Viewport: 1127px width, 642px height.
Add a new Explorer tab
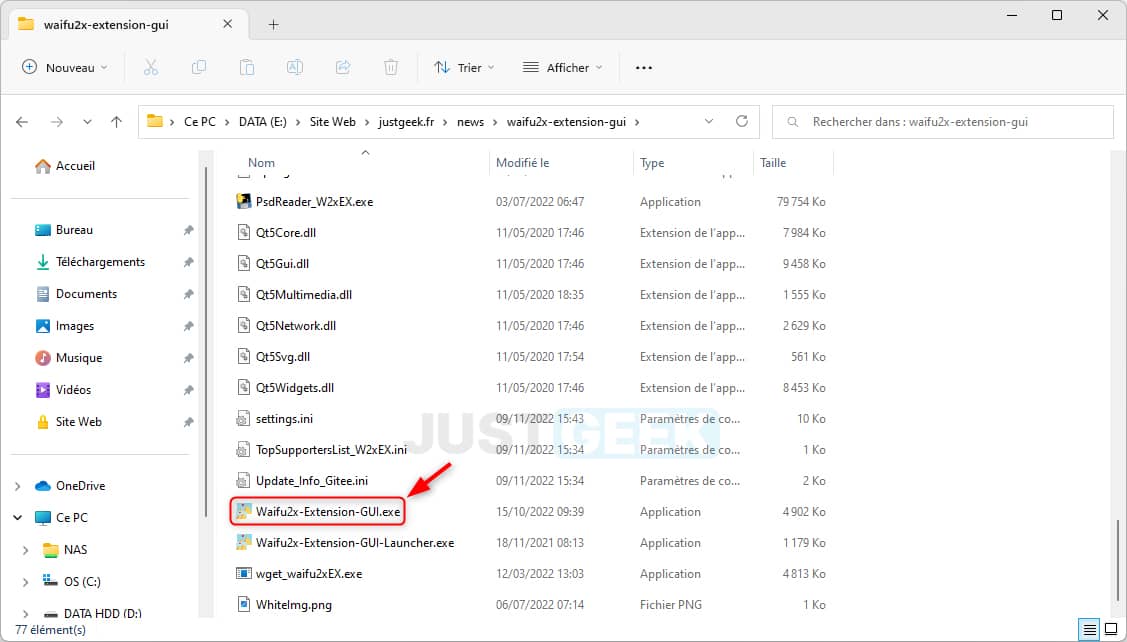[x=273, y=24]
